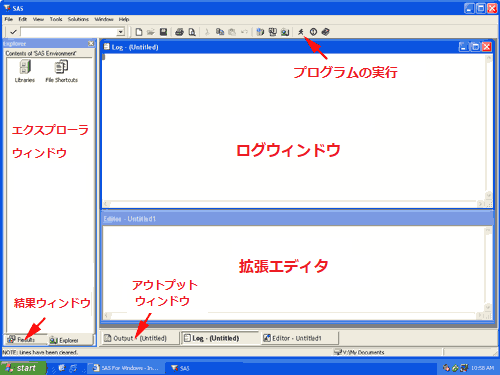Screen dimensions: 500x375
Task: Open the Window menu
Action: (104, 19)
